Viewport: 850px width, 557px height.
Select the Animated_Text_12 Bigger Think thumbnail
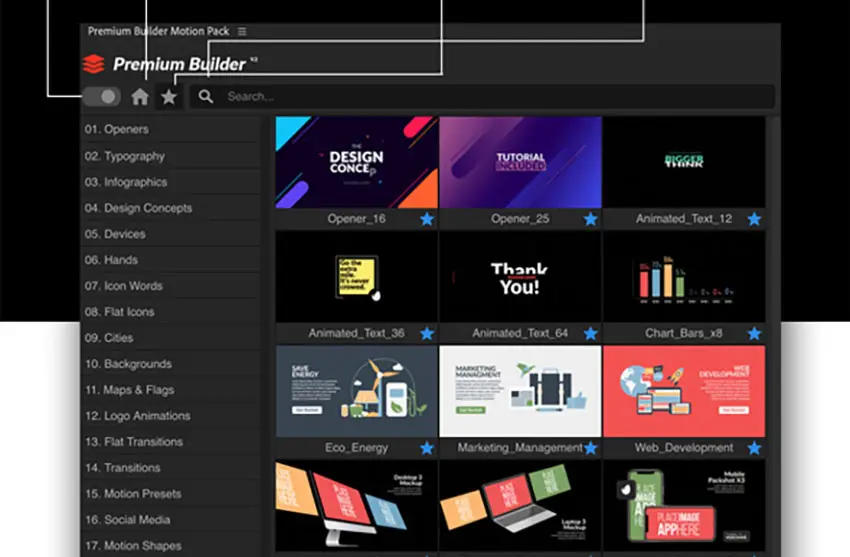(684, 163)
